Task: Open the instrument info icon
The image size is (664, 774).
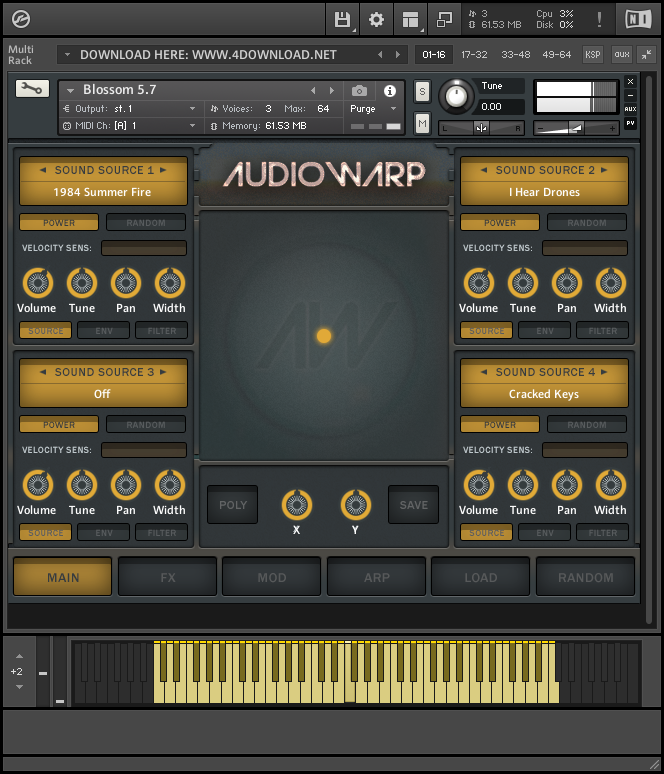Action: click(390, 91)
